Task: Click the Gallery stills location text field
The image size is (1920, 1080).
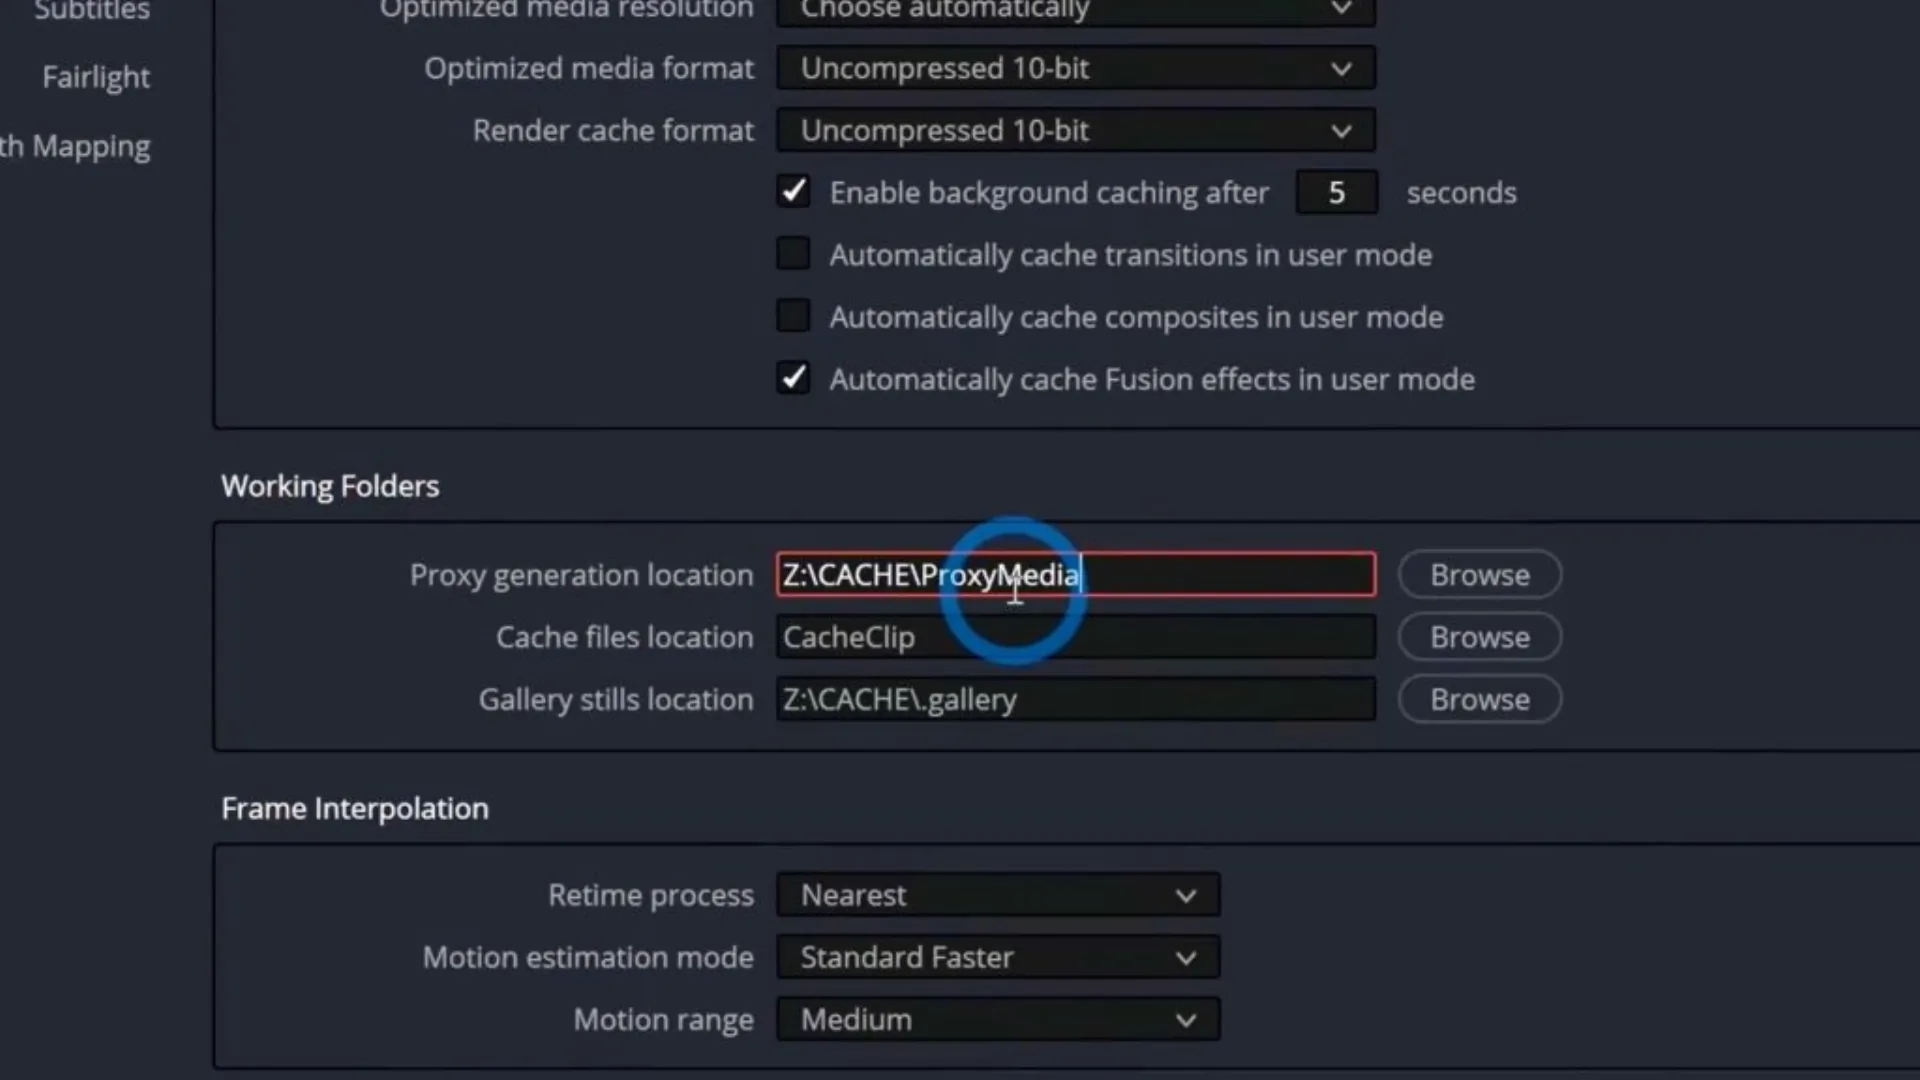Action: coord(1076,699)
